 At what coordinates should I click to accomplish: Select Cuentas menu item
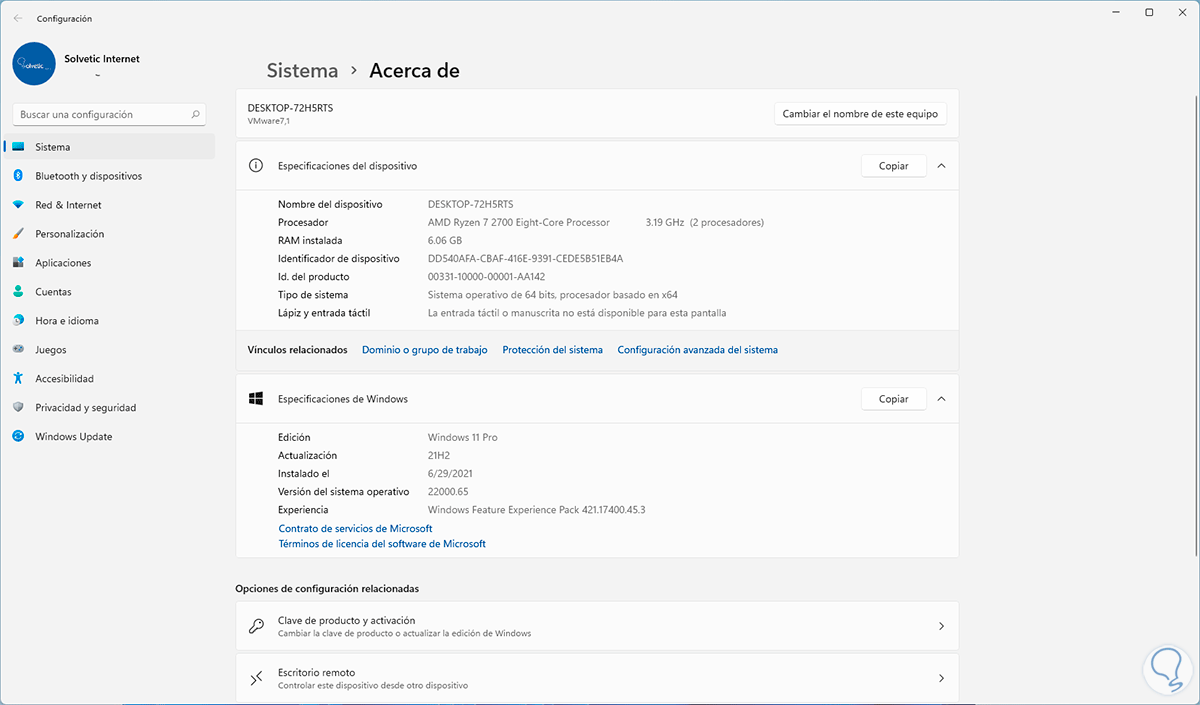point(53,292)
